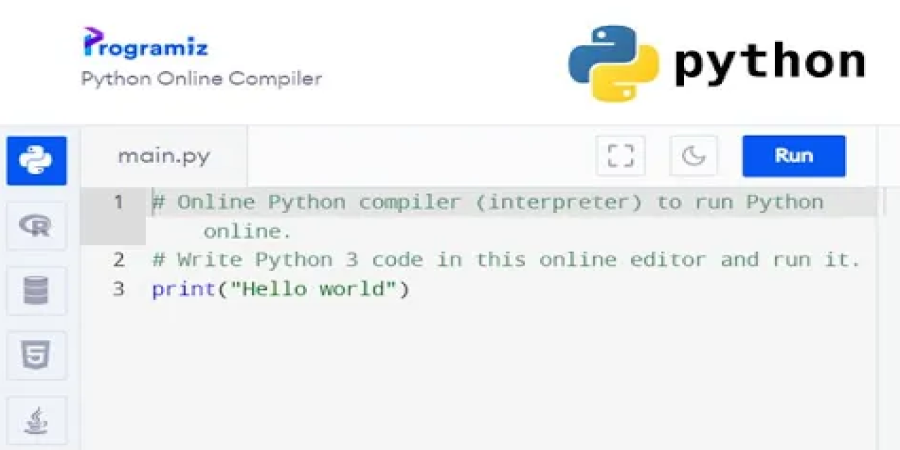Screen dimensions: 900x450
Task: Open the Programiz logo link
Action: (x=146, y=44)
